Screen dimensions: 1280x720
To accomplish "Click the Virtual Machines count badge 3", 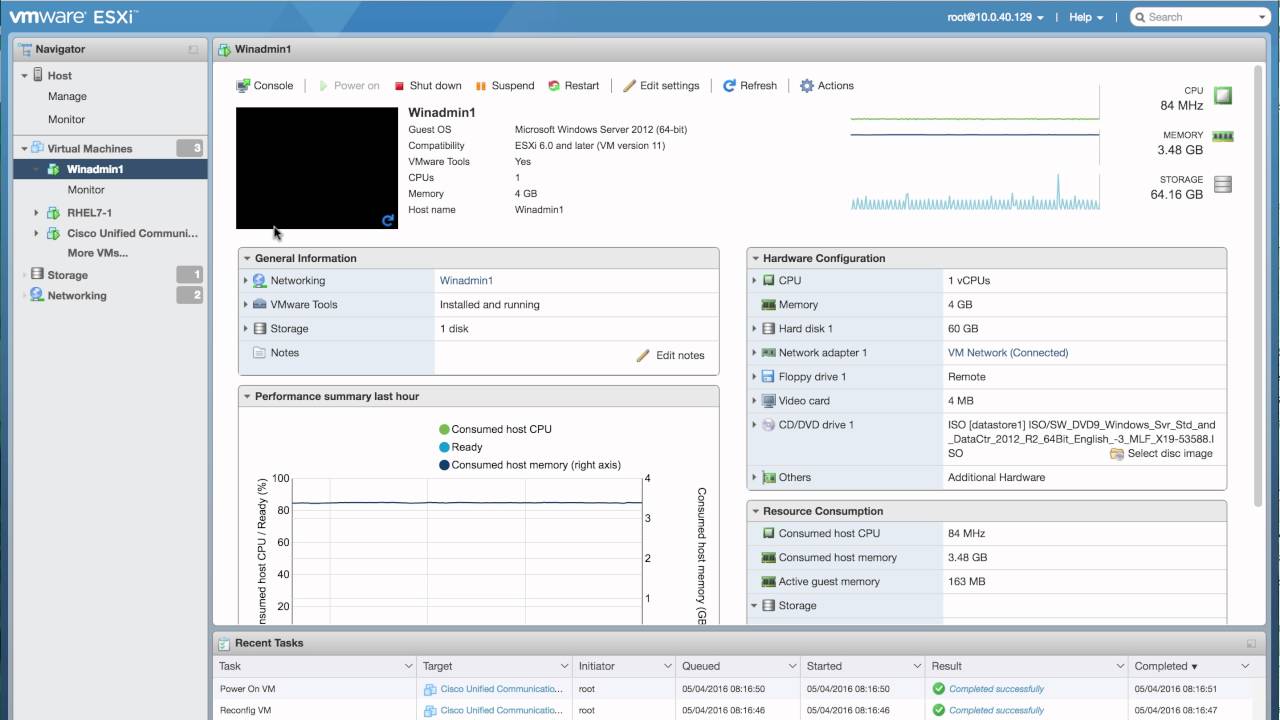I will click(x=190, y=149).
